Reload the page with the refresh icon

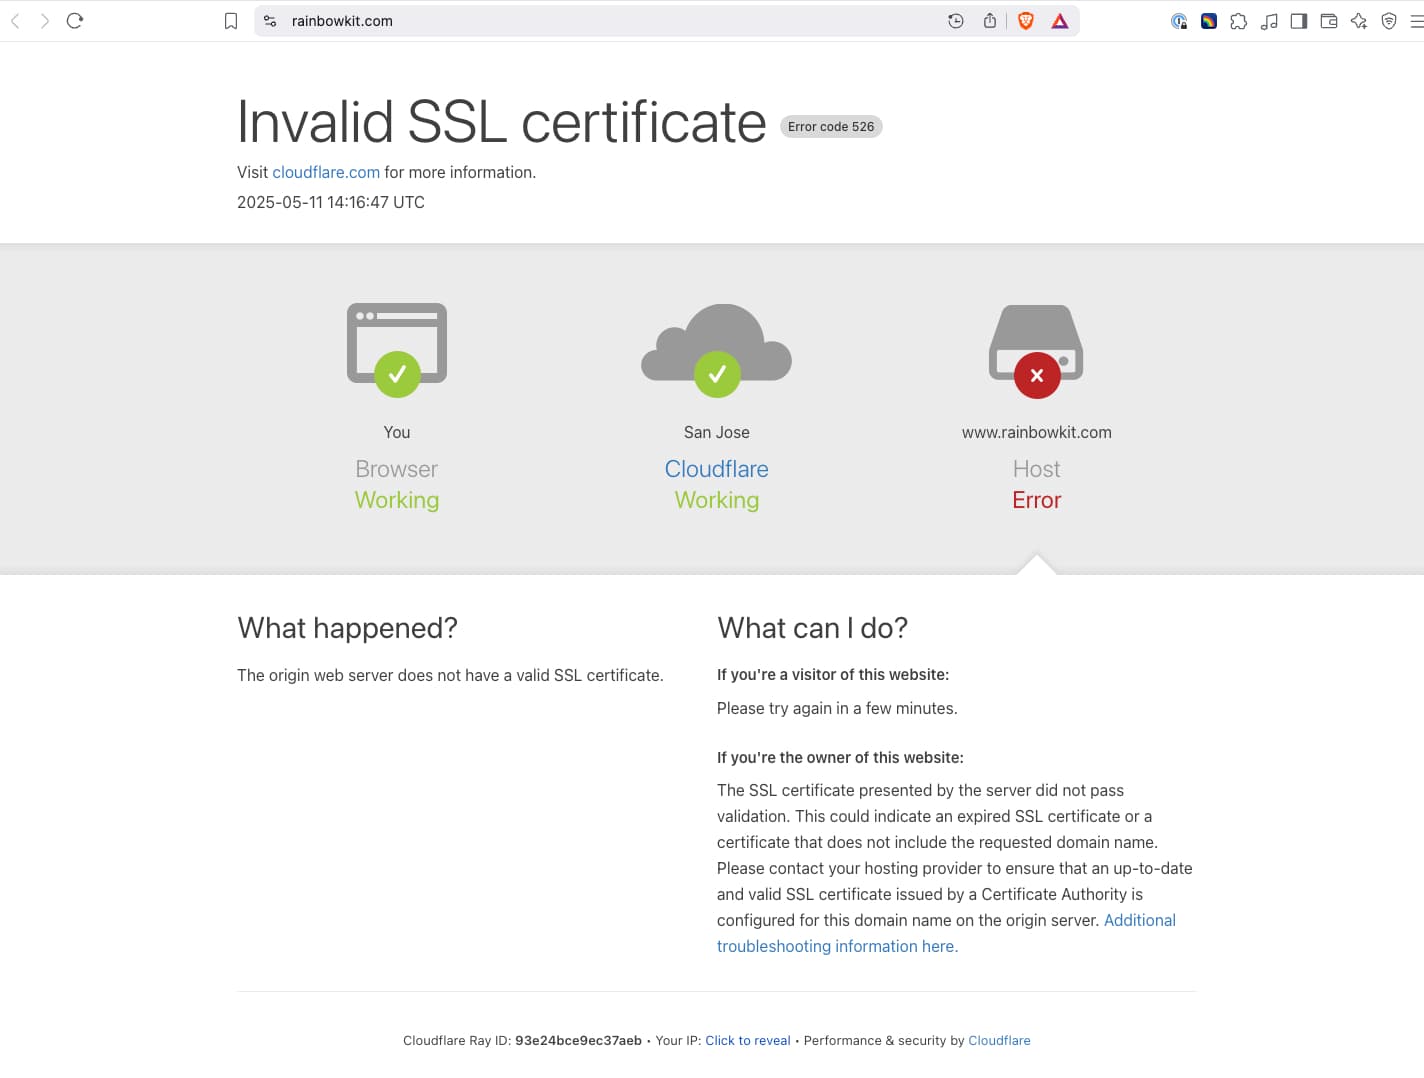tap(75, 21)
